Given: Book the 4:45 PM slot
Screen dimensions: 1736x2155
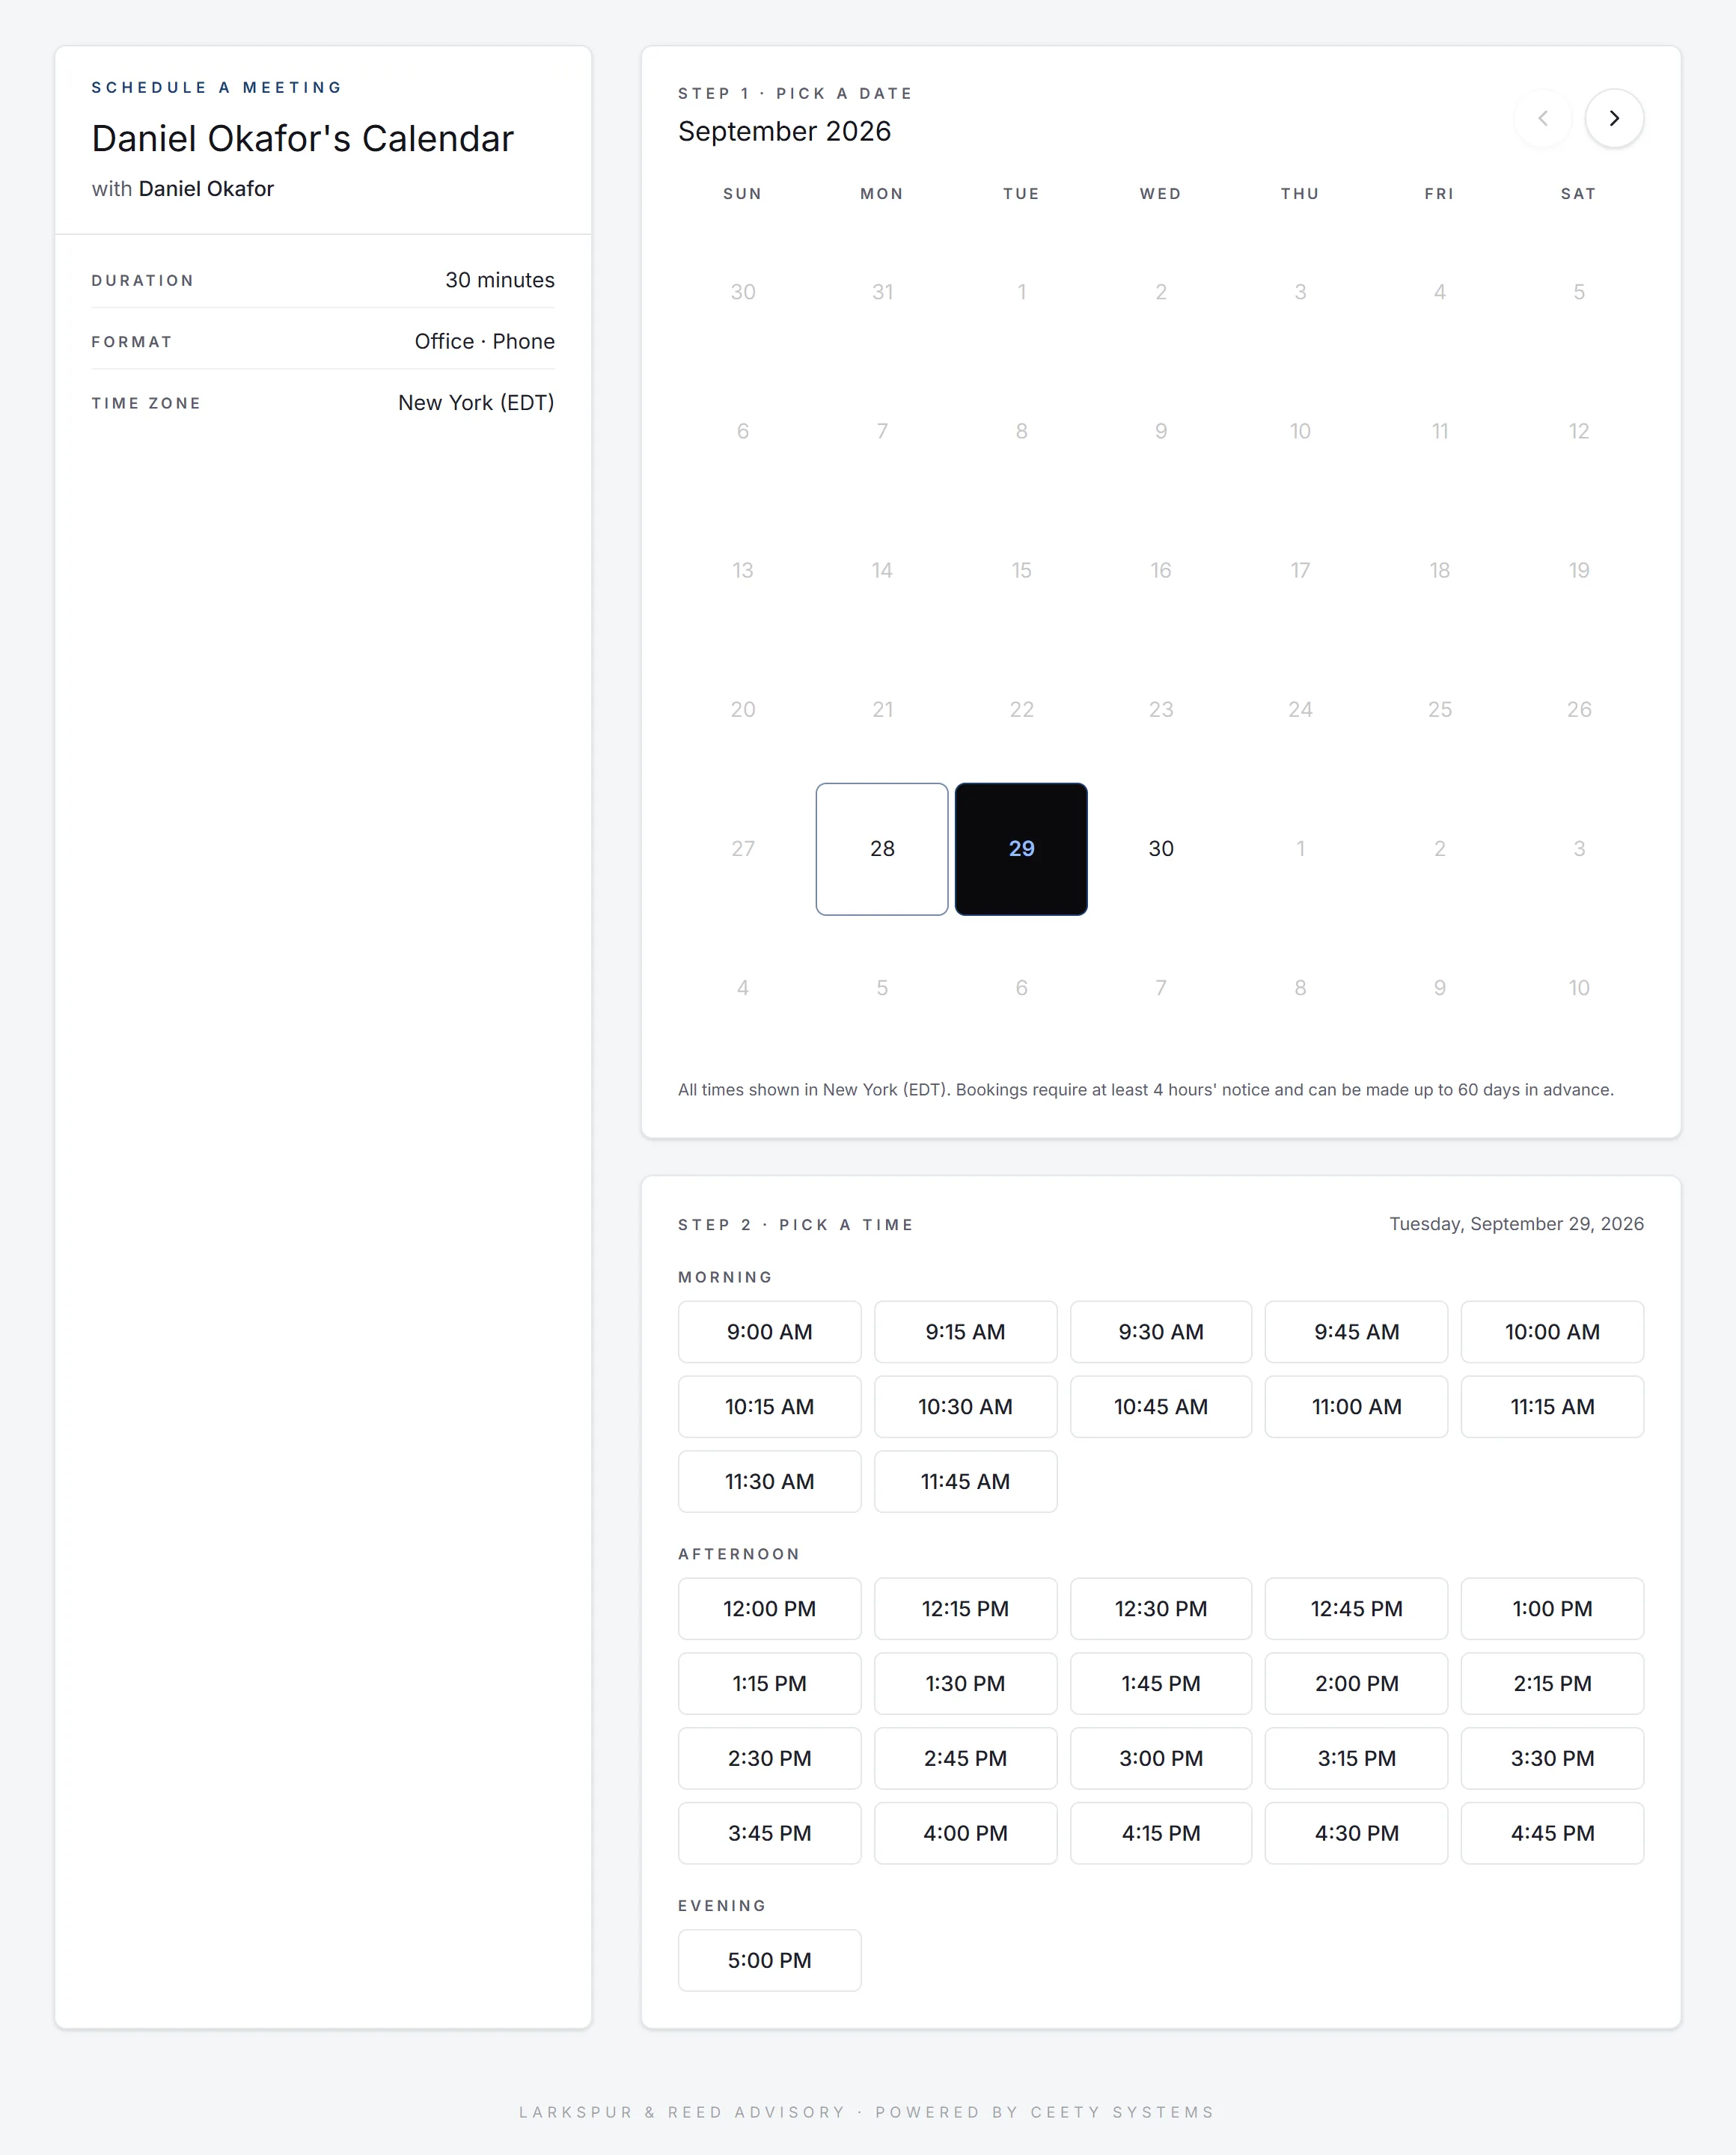Looking at the screenshot, I should pos(1552,1834).
